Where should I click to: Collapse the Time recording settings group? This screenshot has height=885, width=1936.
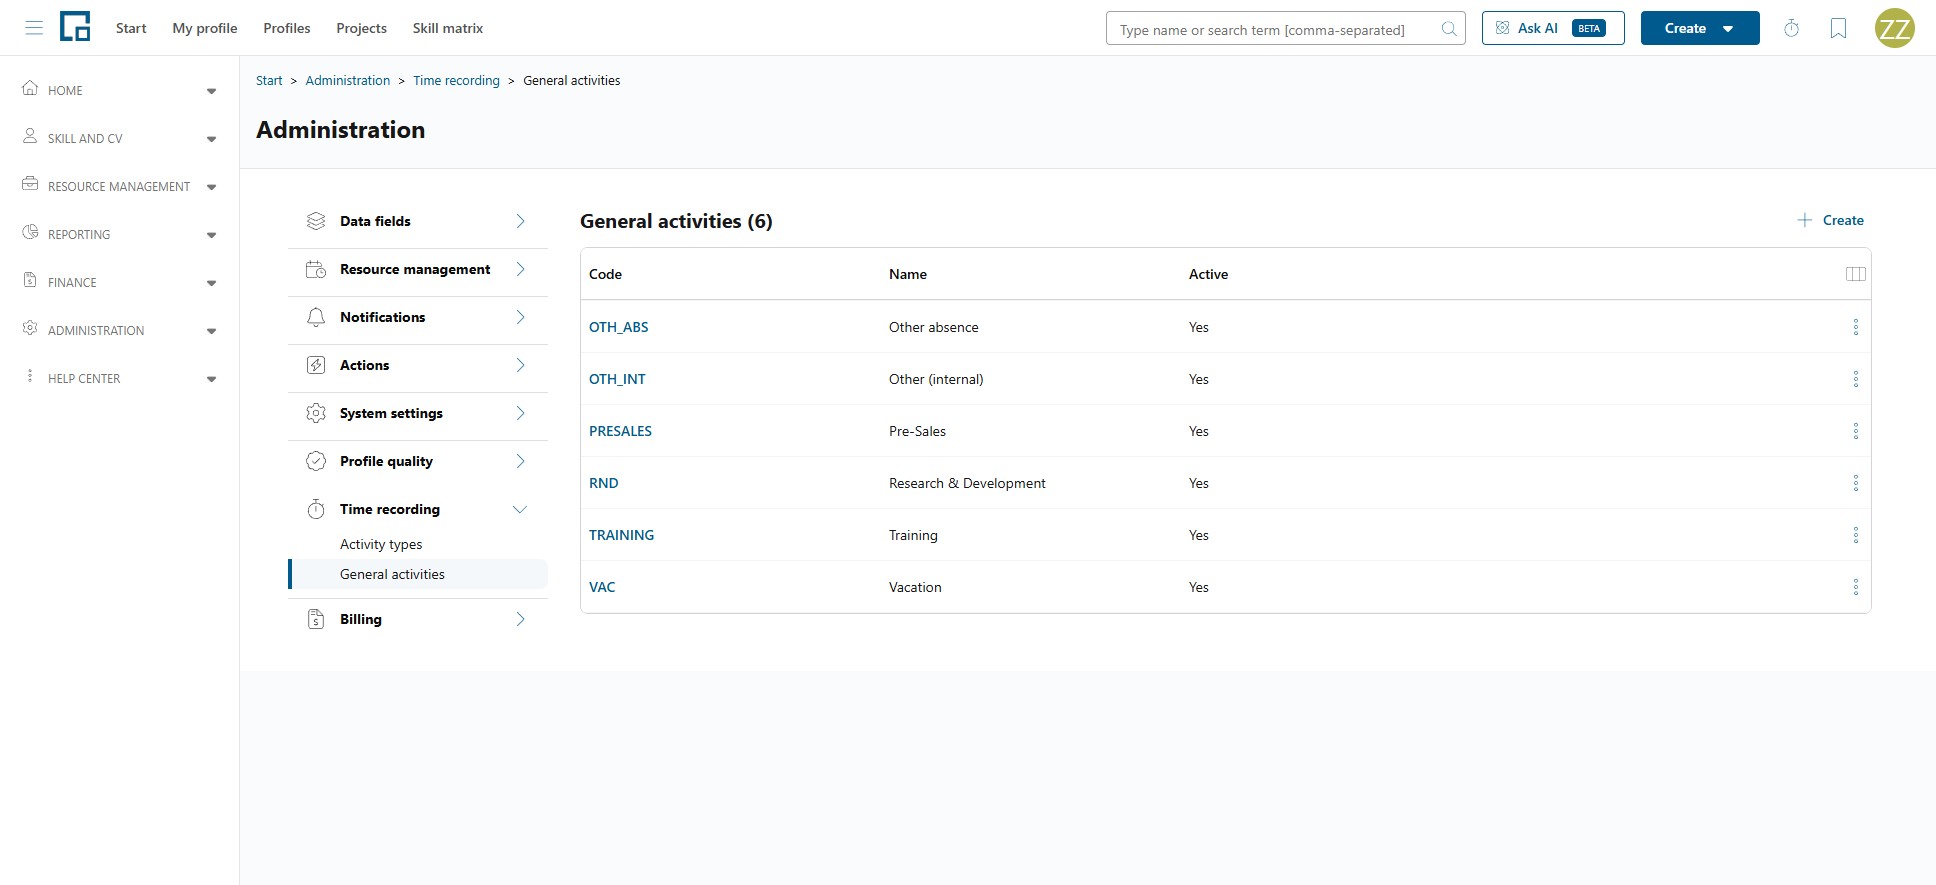[418, 509]
